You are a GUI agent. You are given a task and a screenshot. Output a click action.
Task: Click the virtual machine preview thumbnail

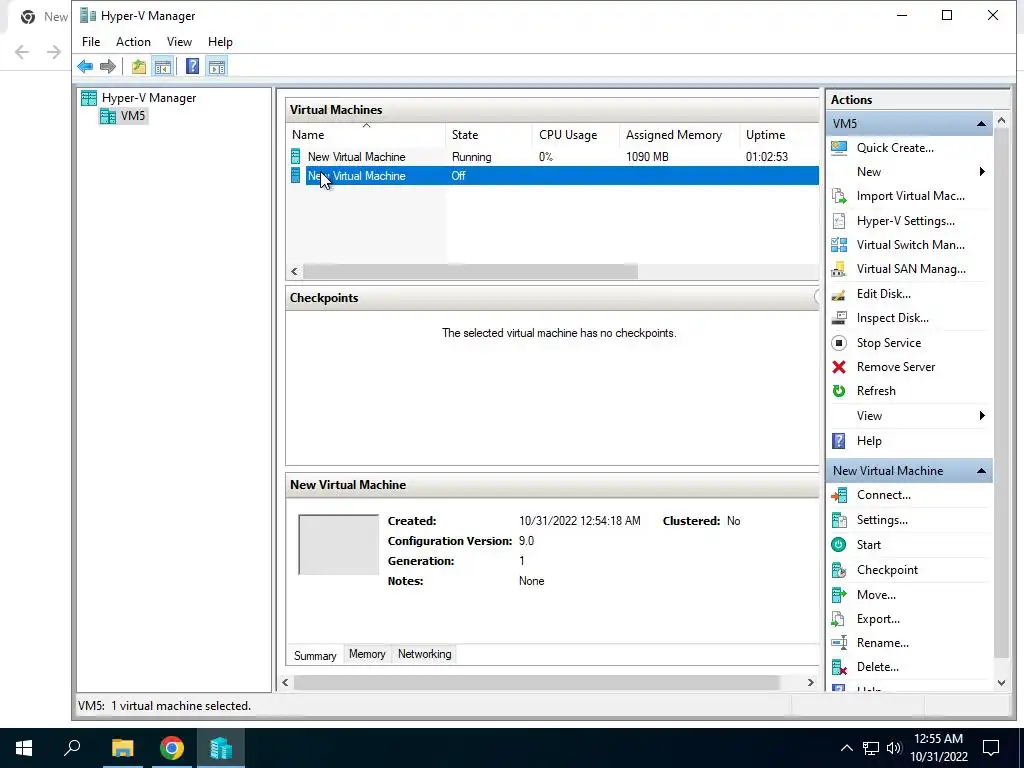pos(338,545)
